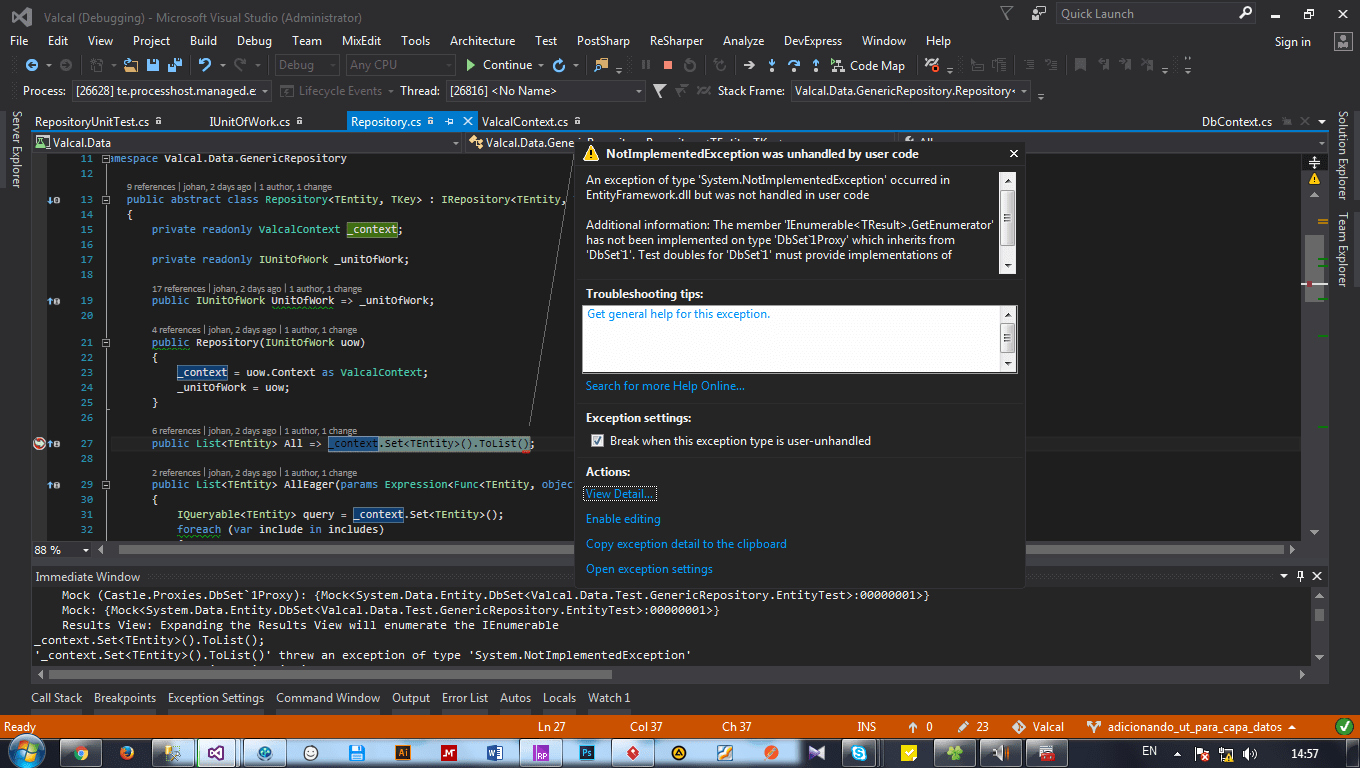Click the Open File folder icon
1360x768 pixels.
pyautogui.click(x=130, y=65)
